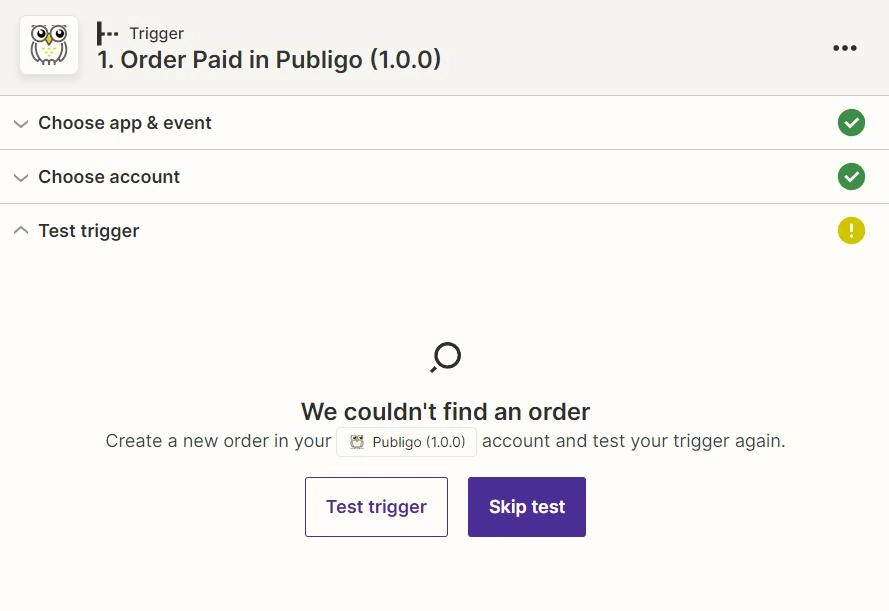
Task: Click the magnifying glass search icon
Action: [446, 358]
